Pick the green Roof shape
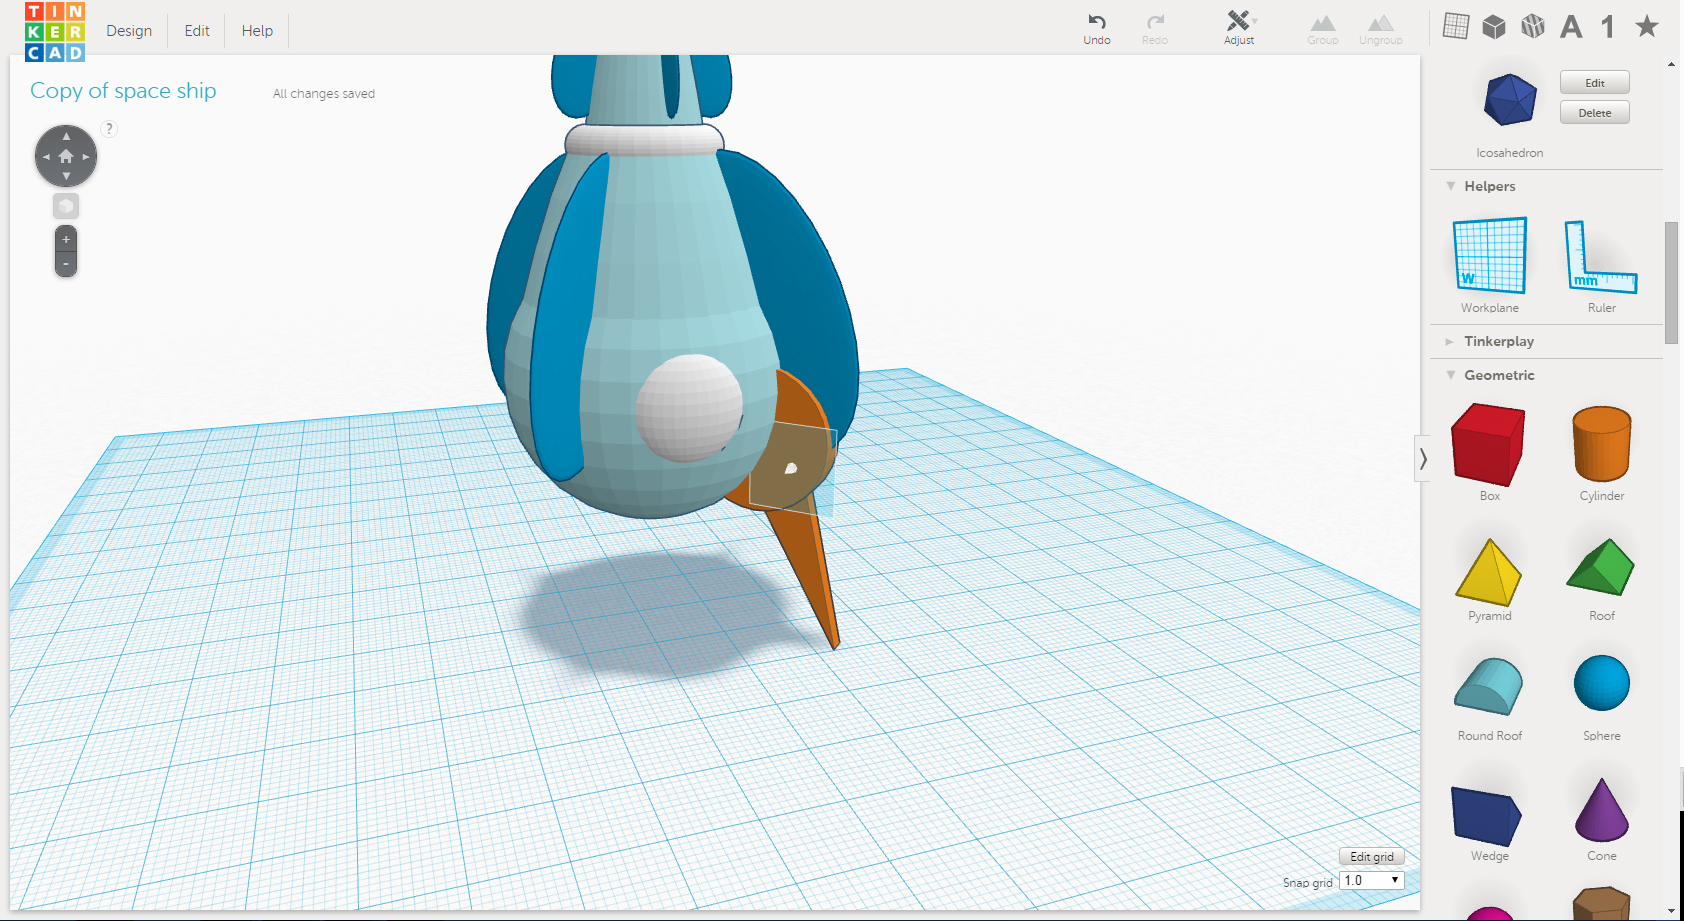The width and height of the screenshot is (1684, 921). point(1601,567)
